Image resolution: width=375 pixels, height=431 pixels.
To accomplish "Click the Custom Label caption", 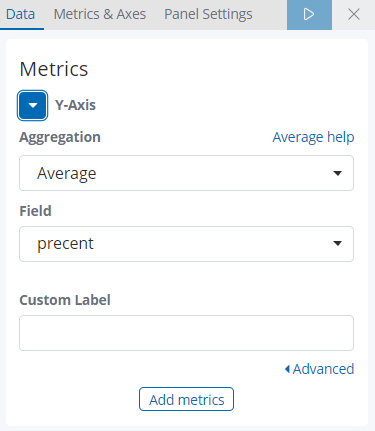I will pos(65,300).
